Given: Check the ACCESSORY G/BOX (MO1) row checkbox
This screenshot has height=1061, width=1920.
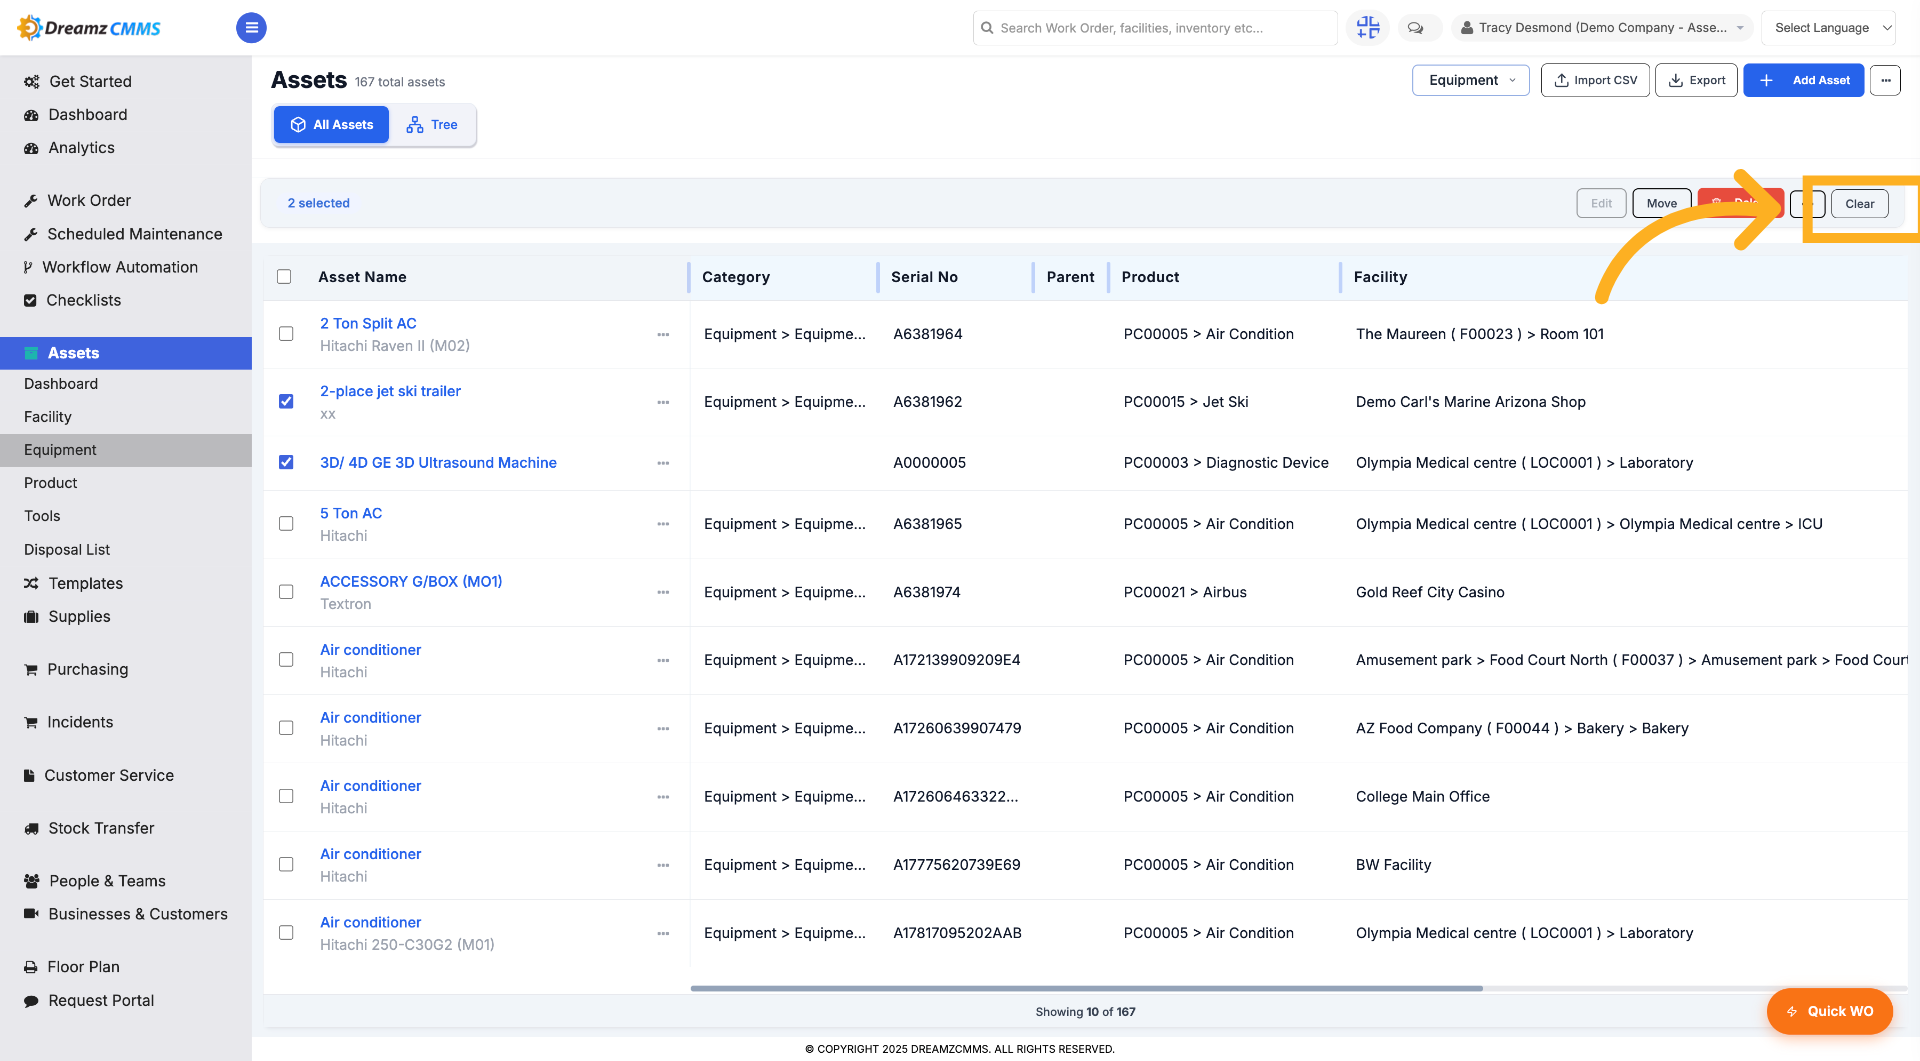Looking at the screenshot, I should (286, 592).
